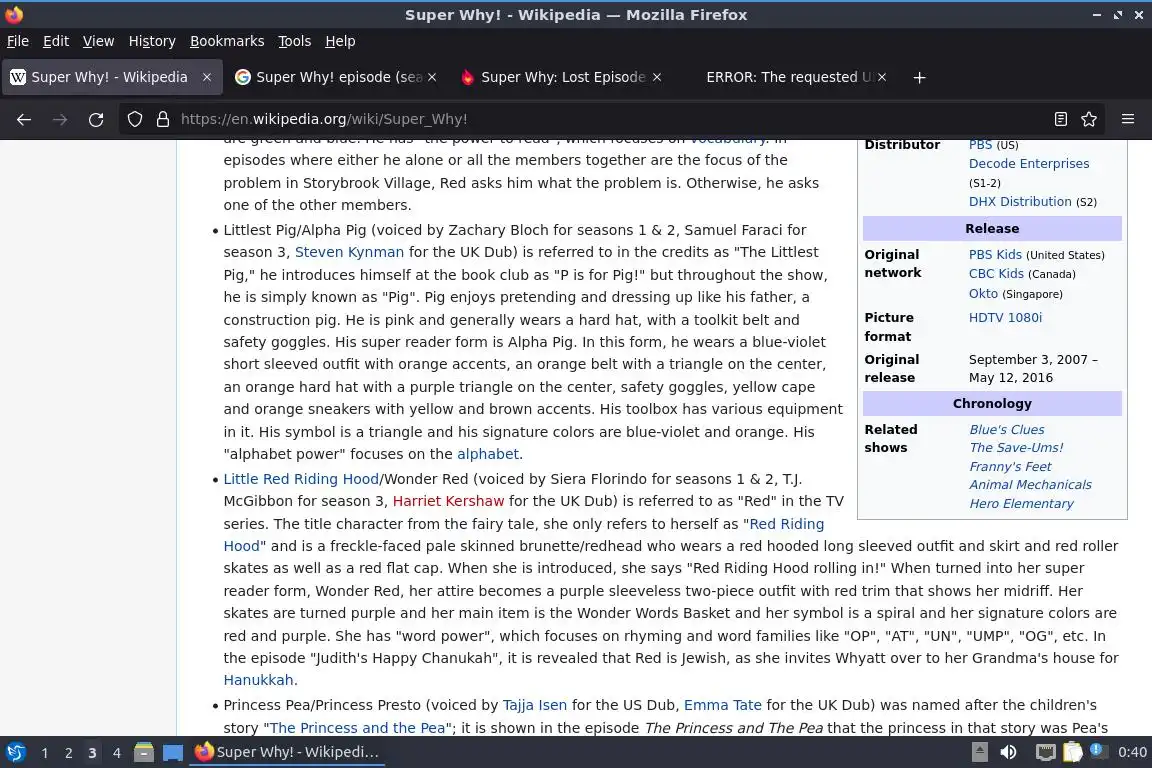Screen dimensions: 1152x768
Task: Open the View menu
Action: tap(98, 41)
